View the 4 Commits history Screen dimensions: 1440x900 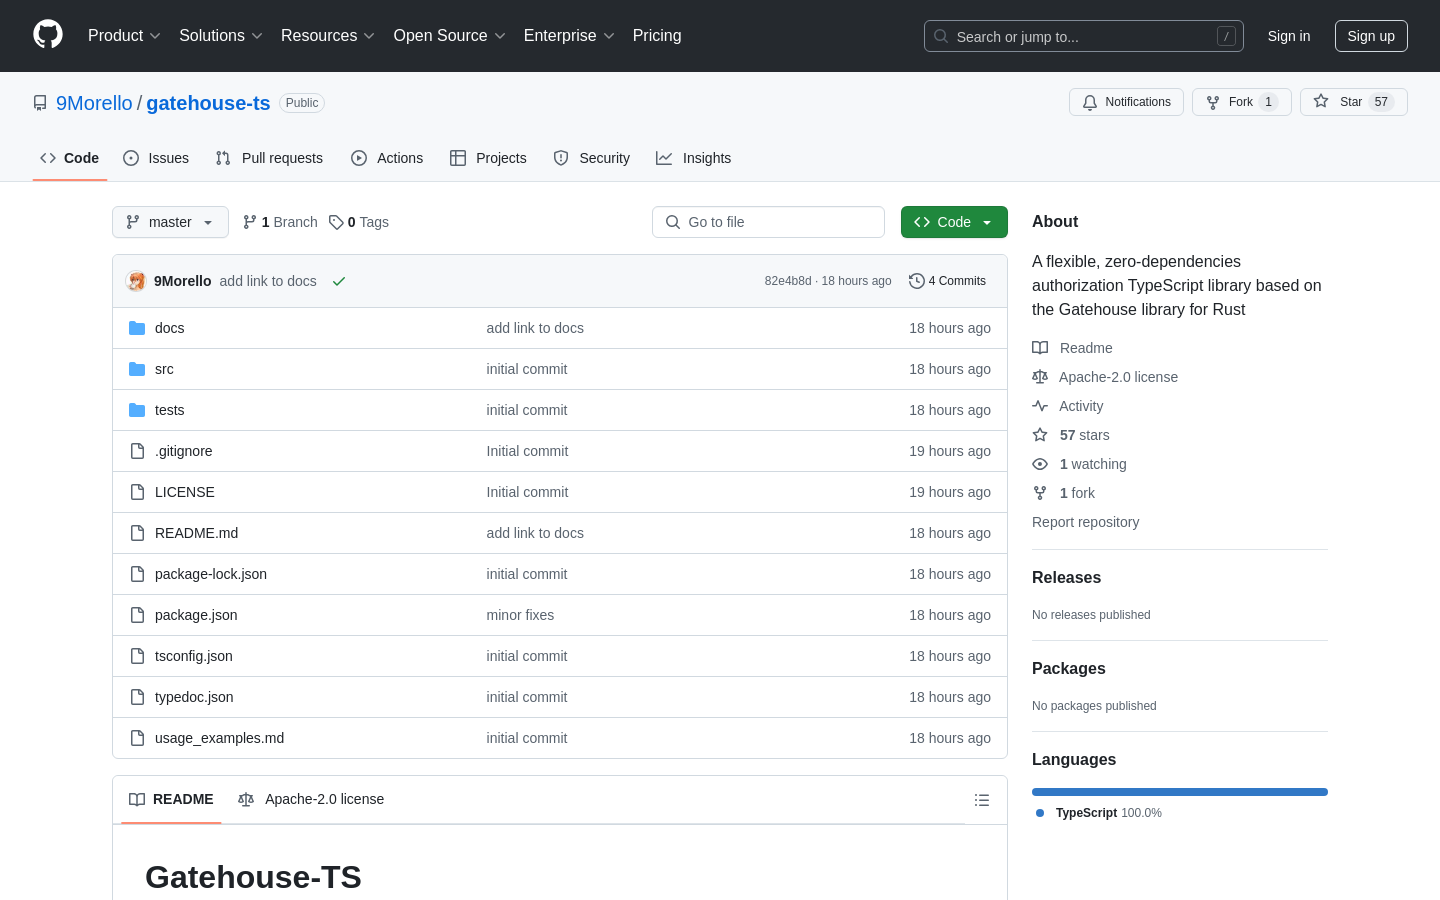[947, 281]
